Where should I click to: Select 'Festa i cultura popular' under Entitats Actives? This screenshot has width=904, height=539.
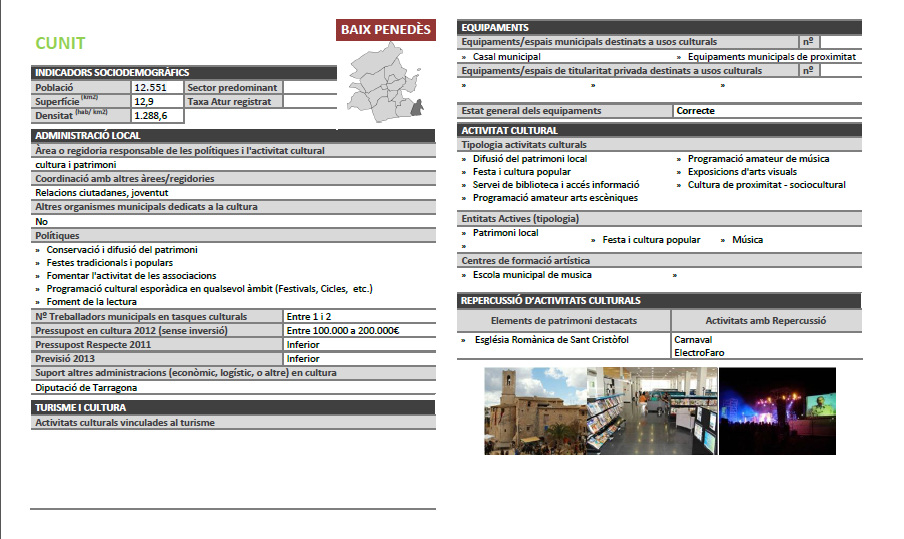[651, 240]
